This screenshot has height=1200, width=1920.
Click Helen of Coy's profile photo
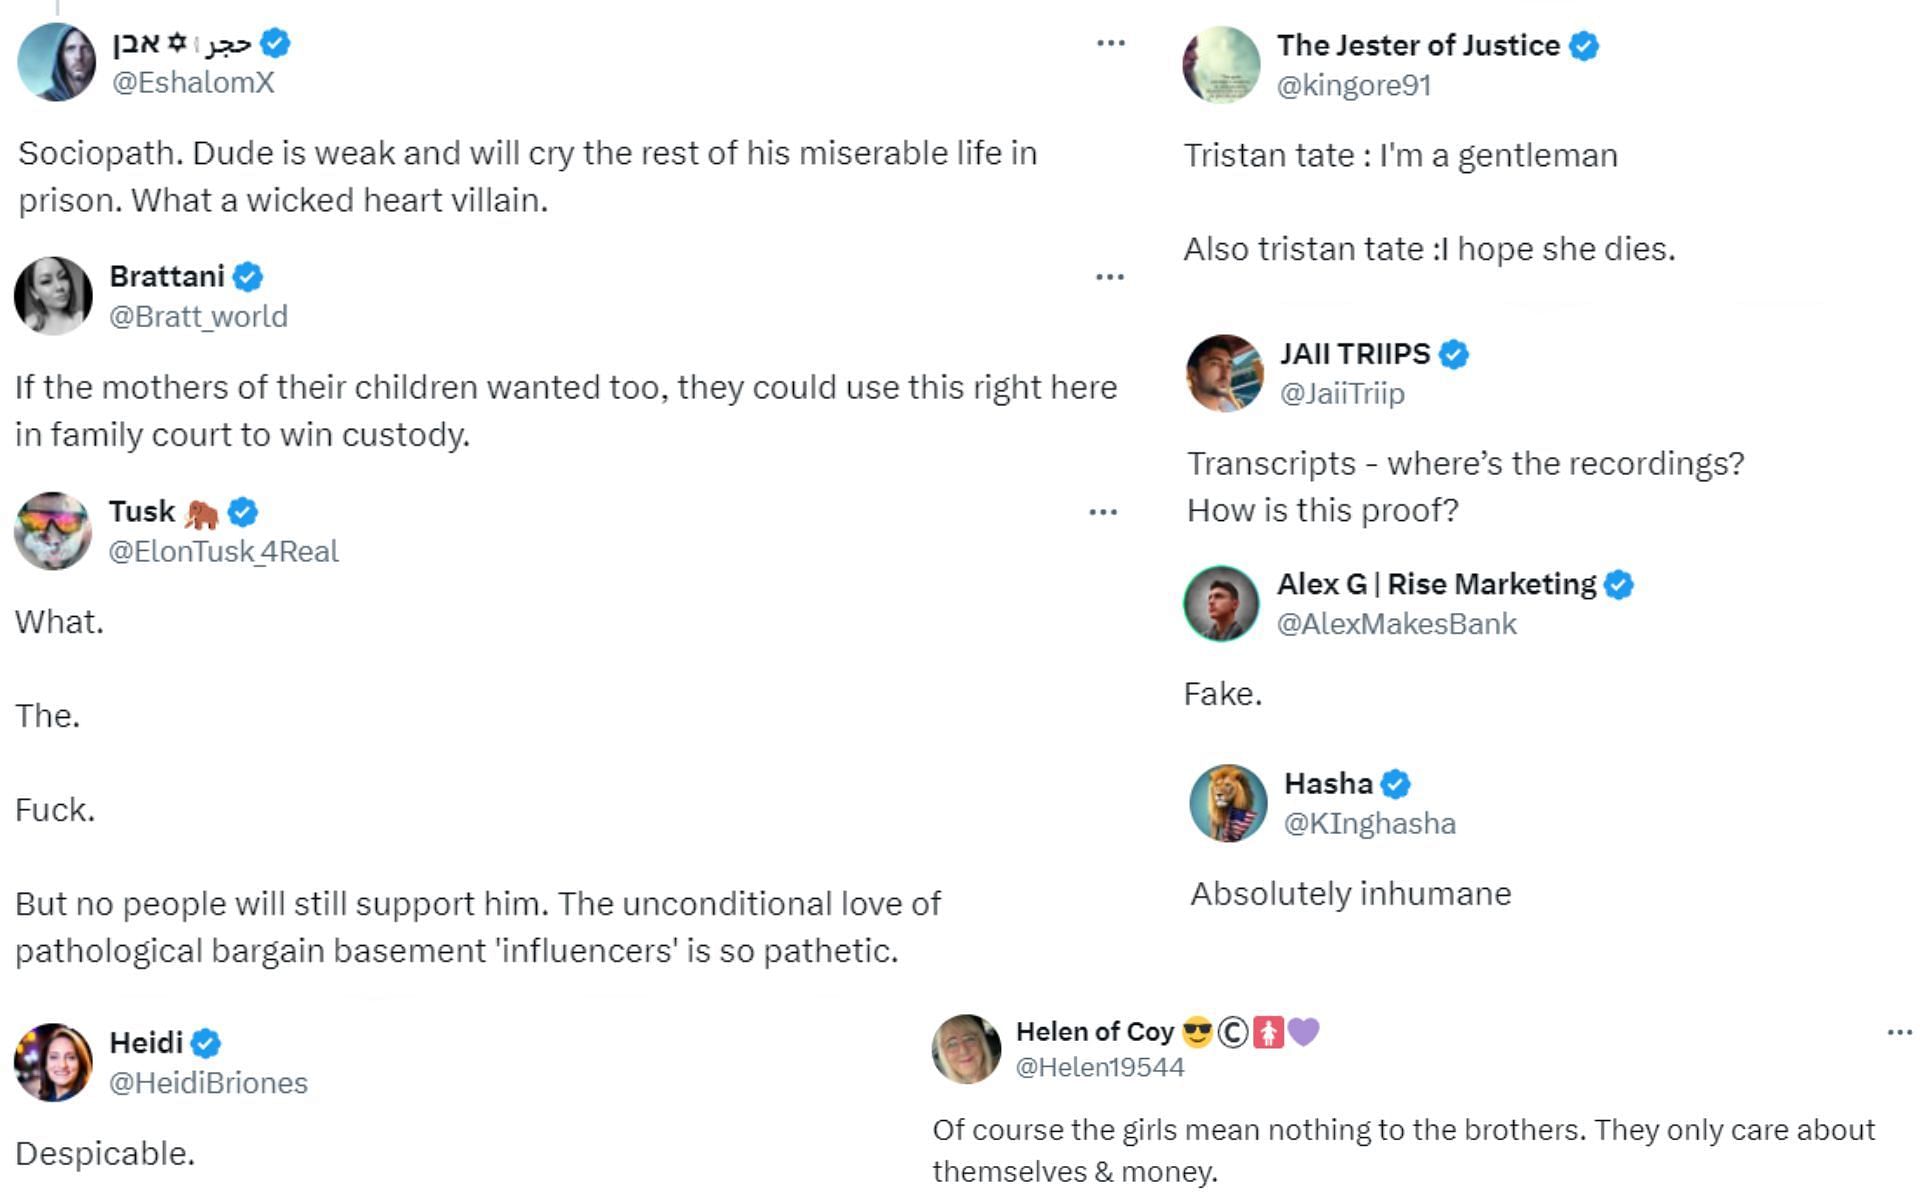[966, 1049]
